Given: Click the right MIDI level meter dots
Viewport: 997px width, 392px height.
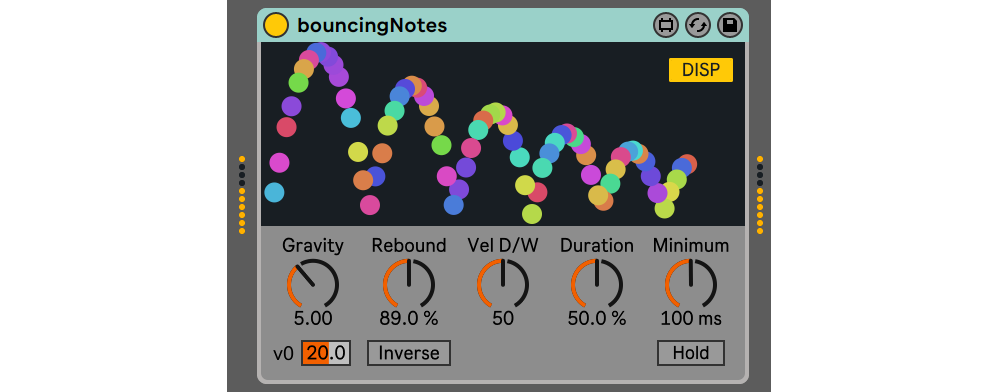Looking at the screenshot, I should coord(760,194).
